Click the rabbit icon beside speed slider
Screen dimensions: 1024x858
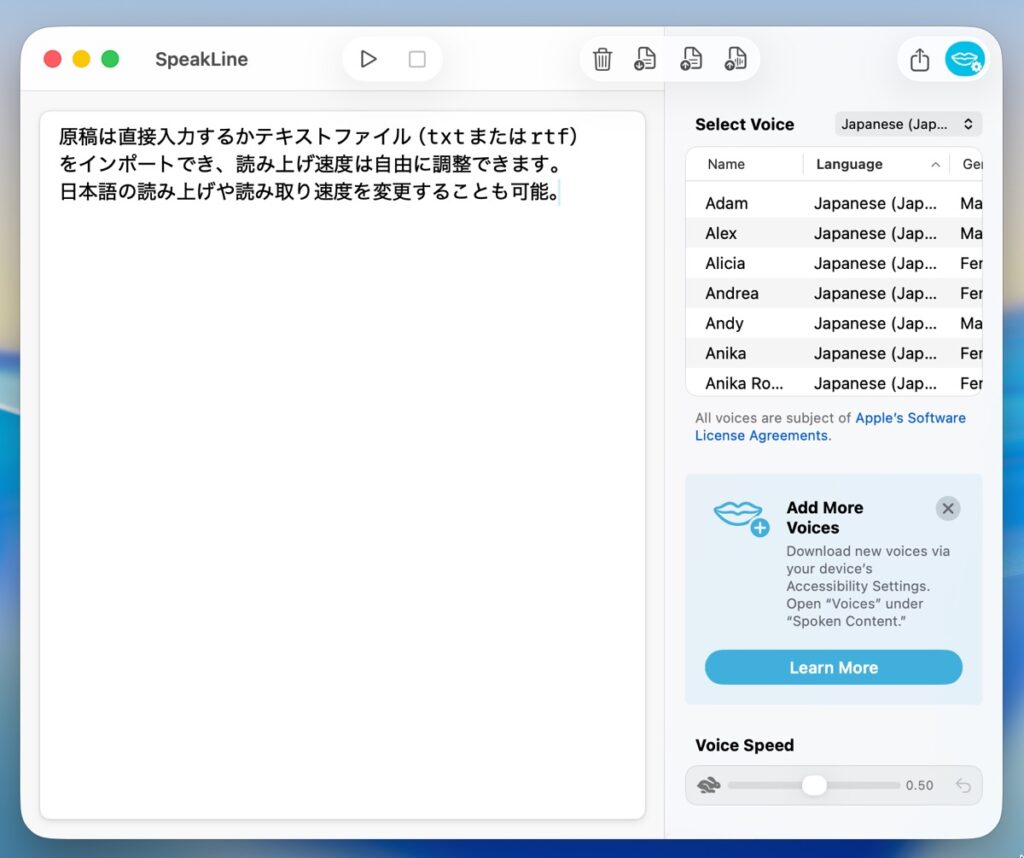click(x=708, y=785)
